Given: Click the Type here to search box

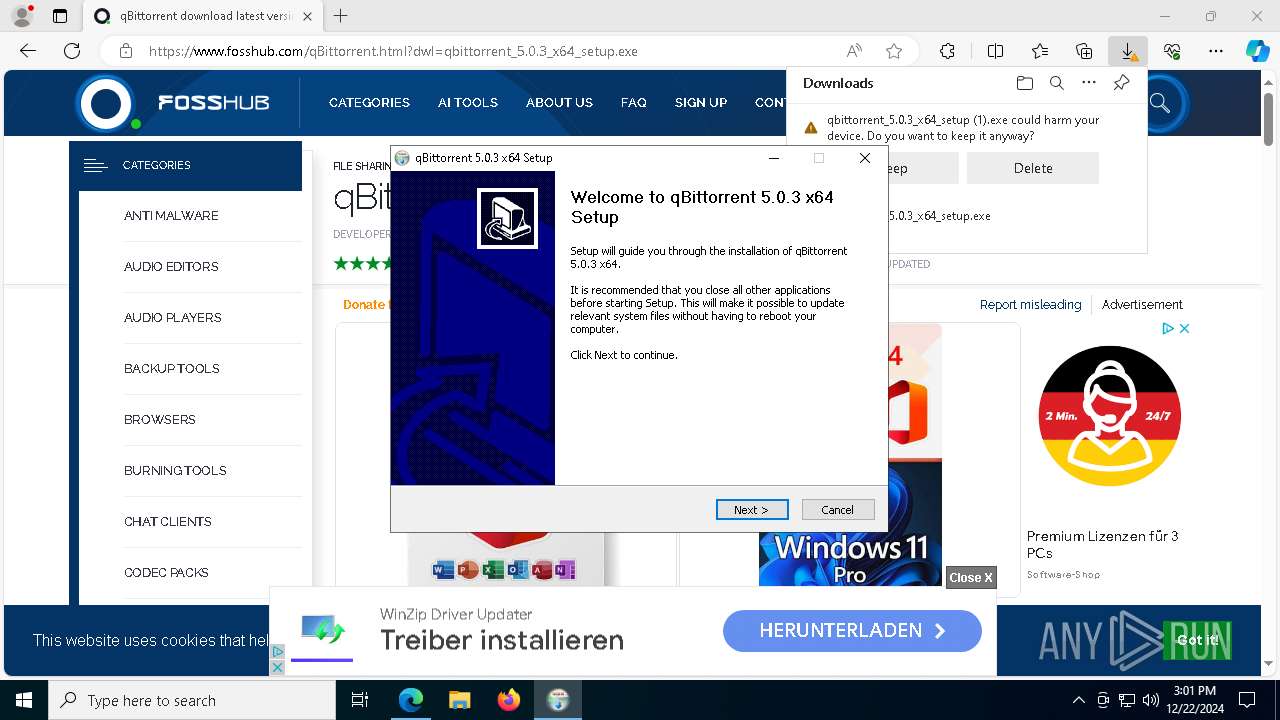Looking at the screenshot, I should click(x=192, y=701).
